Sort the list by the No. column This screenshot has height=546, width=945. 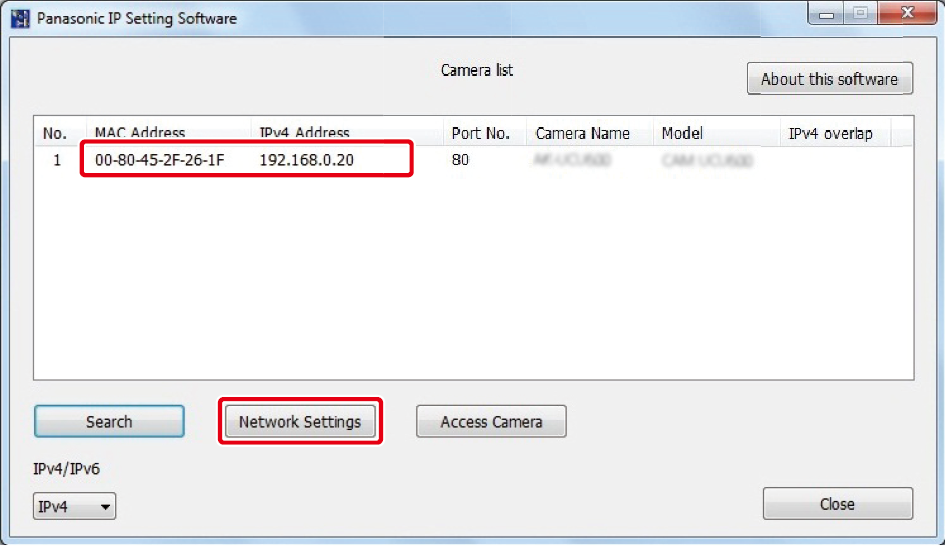[x=55, y=133]
